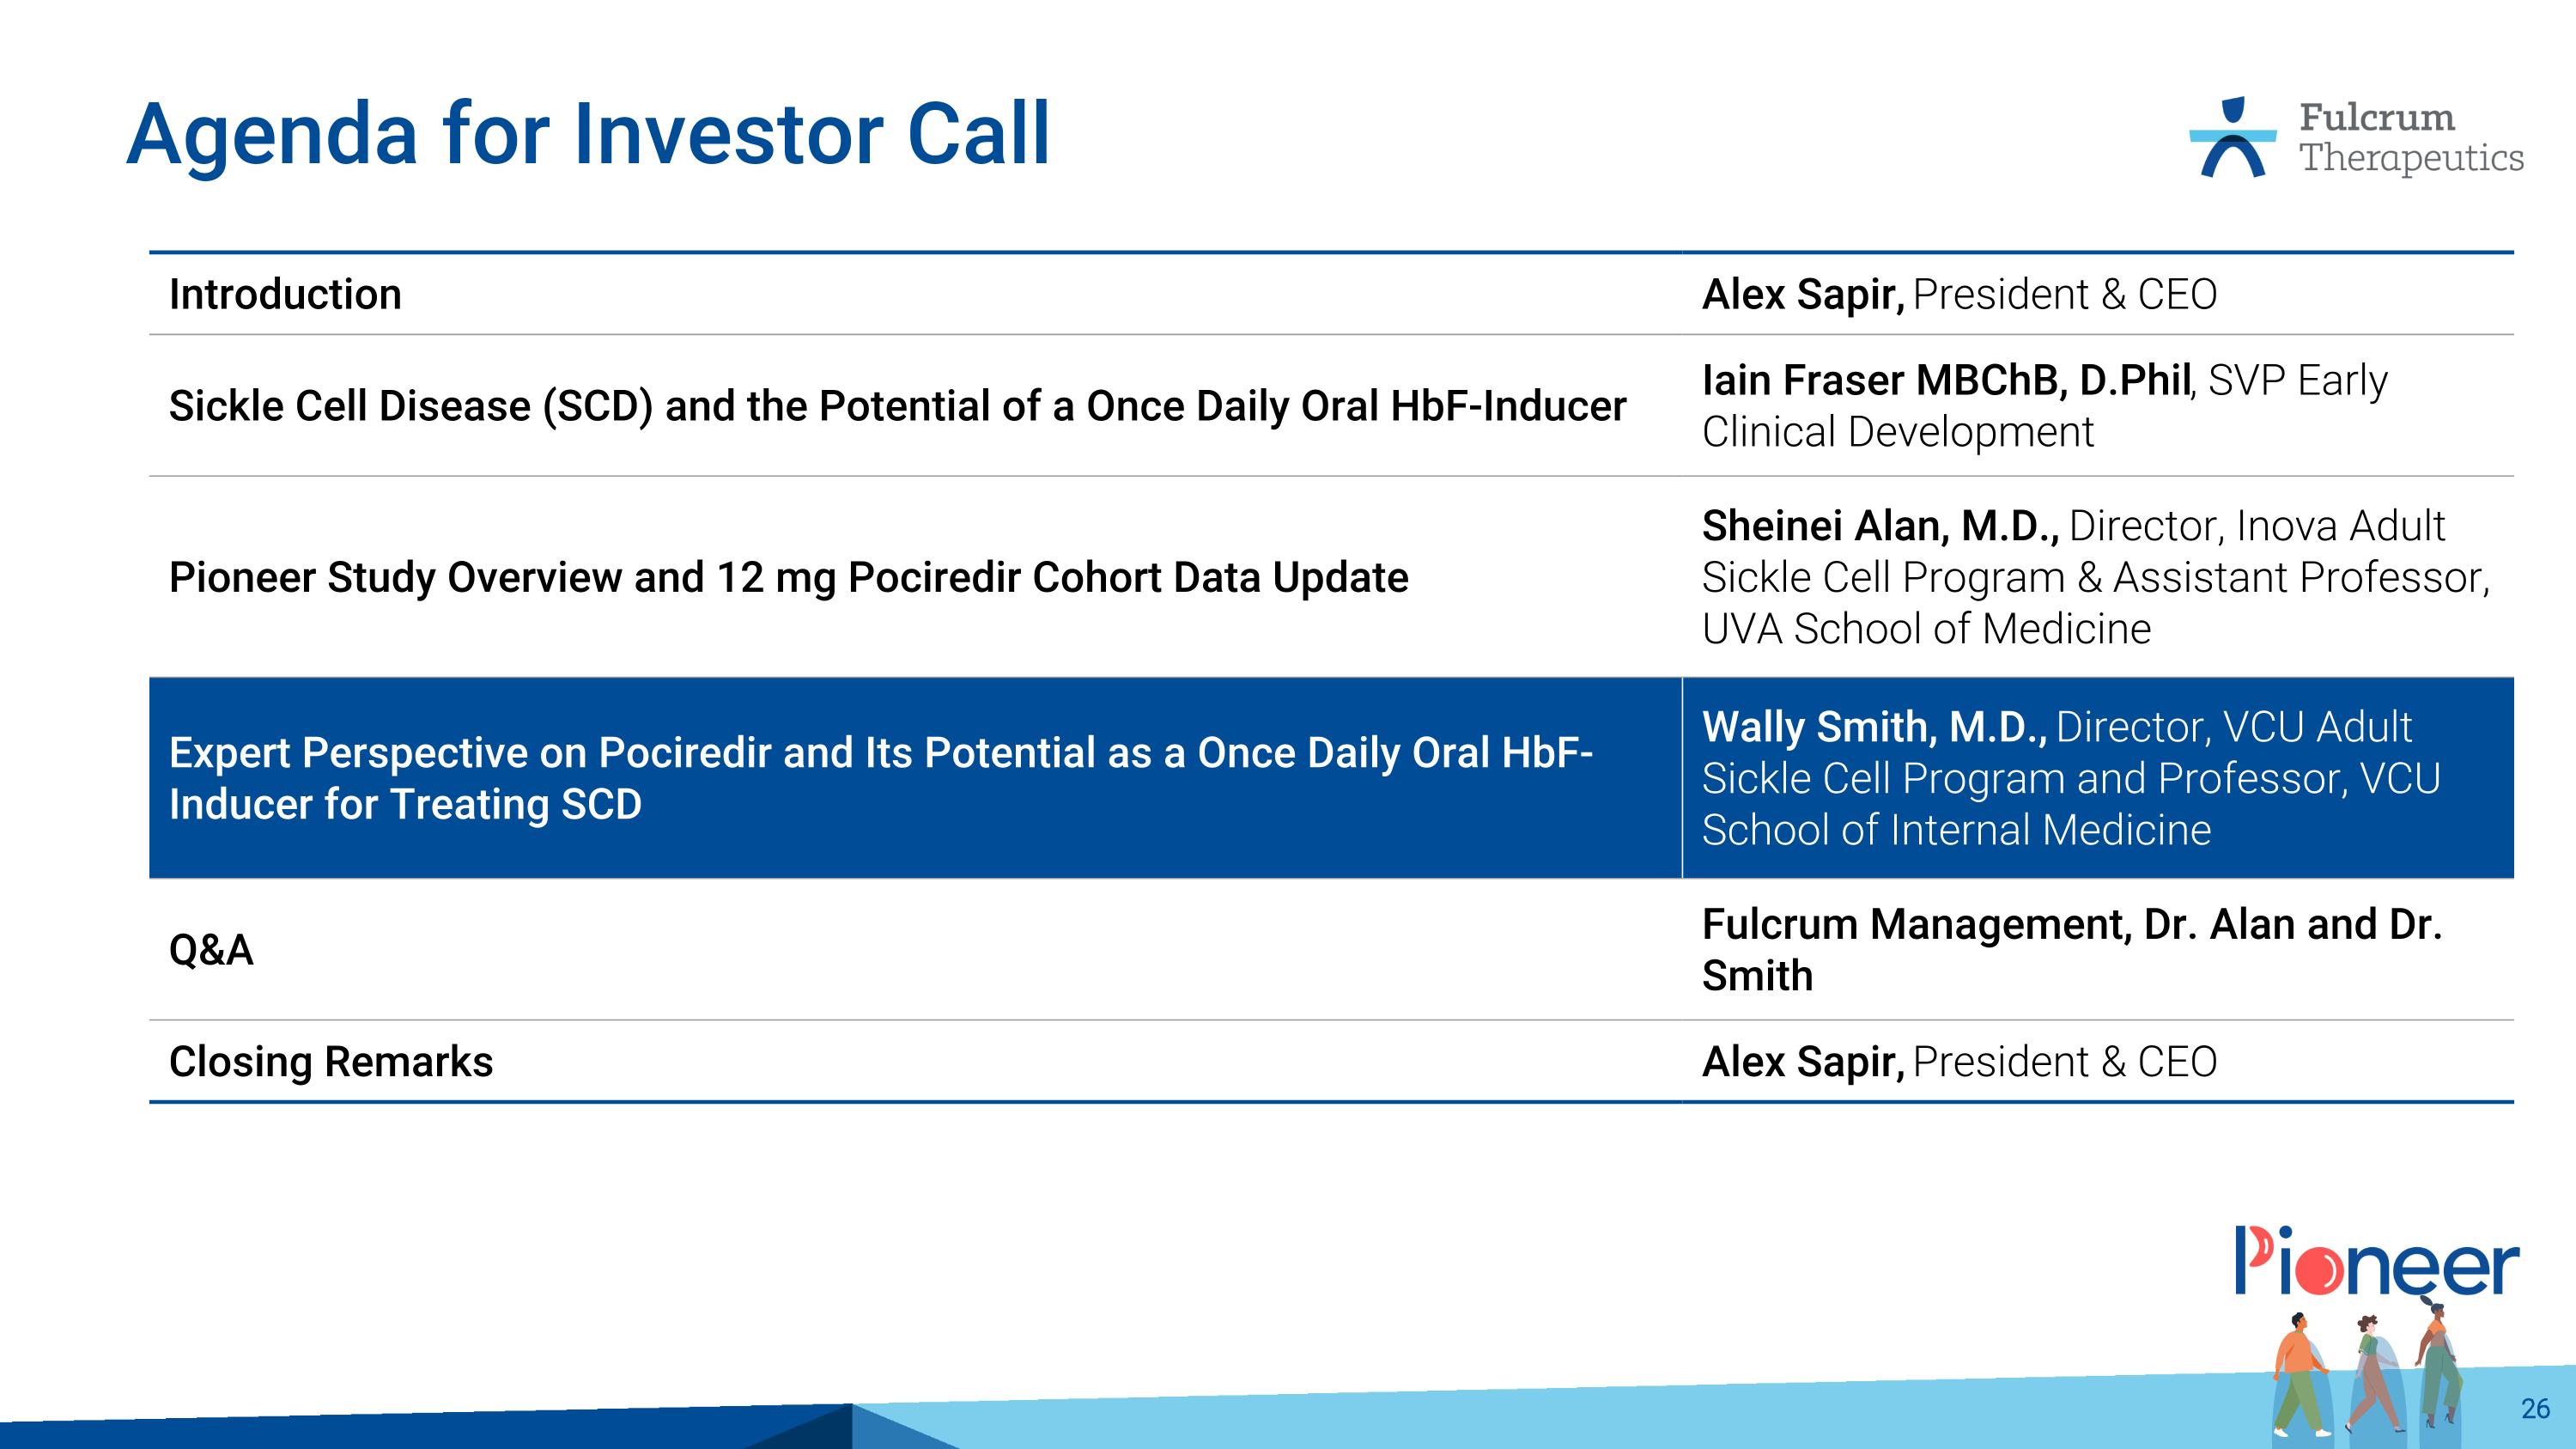This screenshot has width=2576, height=1449.
Task: Click speaker name Sheinei Alan, M.D.
Action: point(1879,526)
